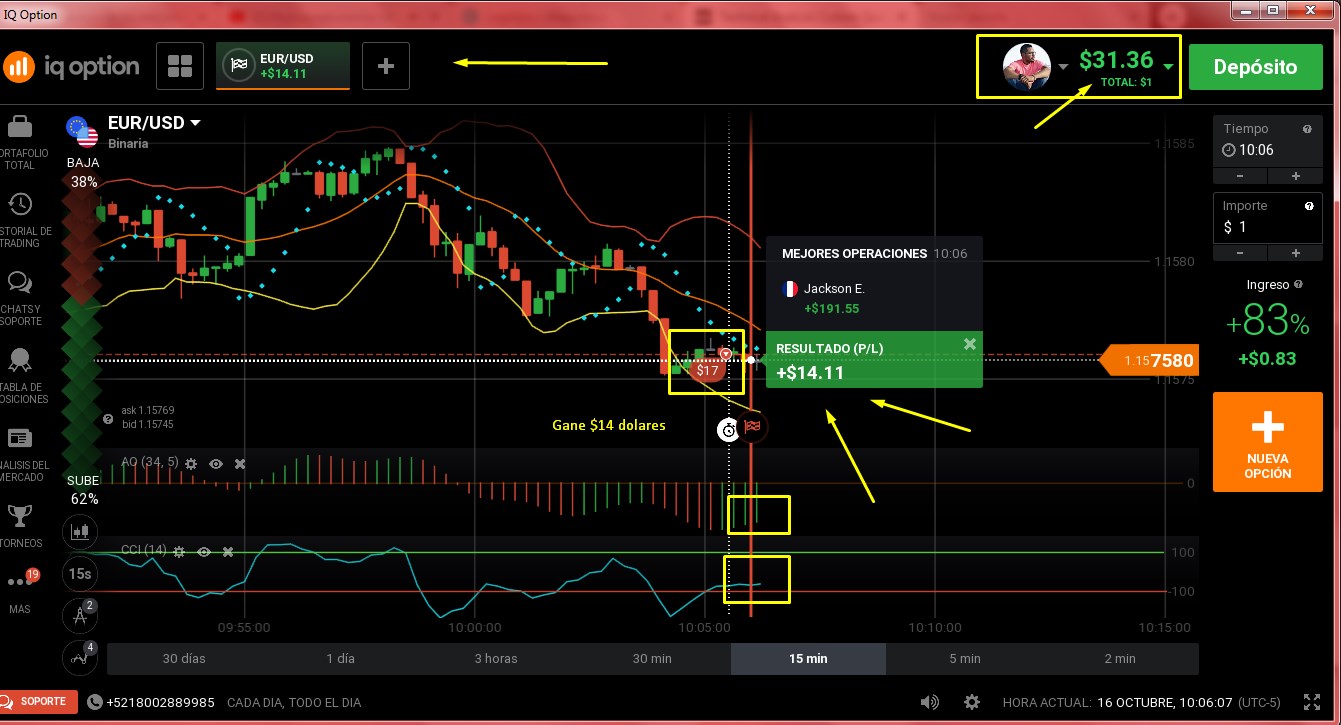
Task: Decrease expiration time with minus button
Action: pyautogui.click(x=1240, y=176)
